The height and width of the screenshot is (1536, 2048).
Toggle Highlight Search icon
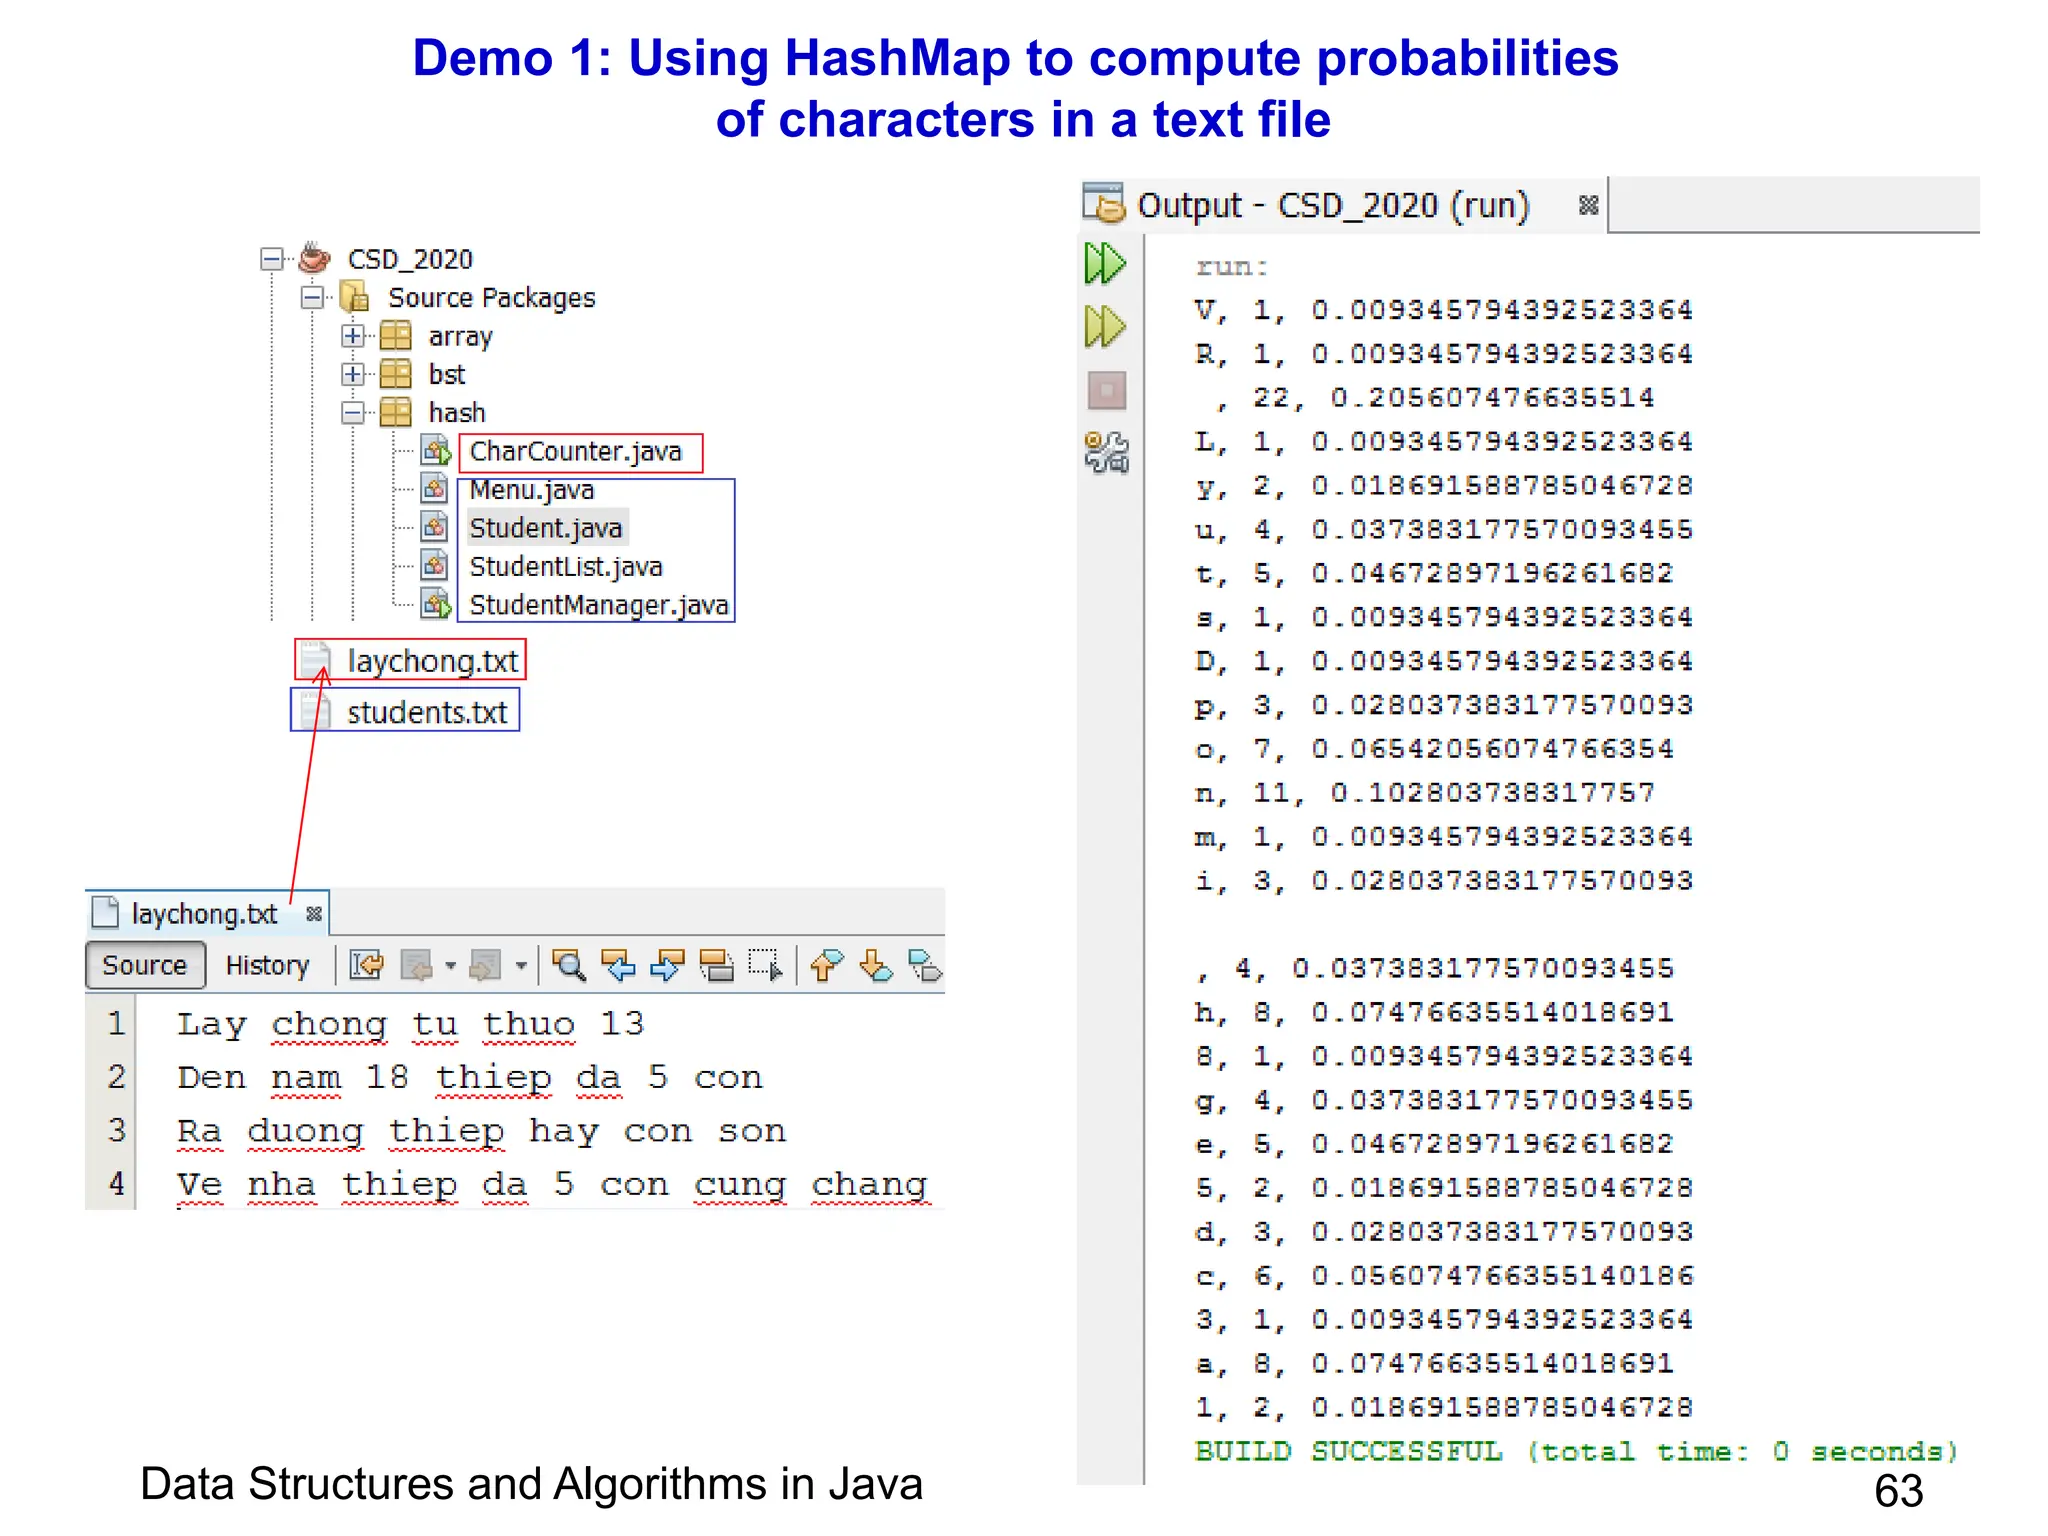tap(716, 966)
